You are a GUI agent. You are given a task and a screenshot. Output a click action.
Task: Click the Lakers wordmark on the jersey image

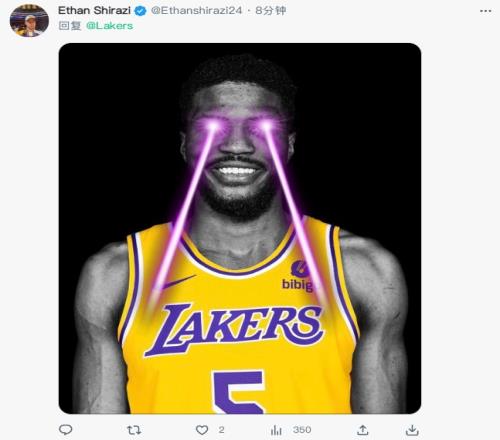[234, 329]
